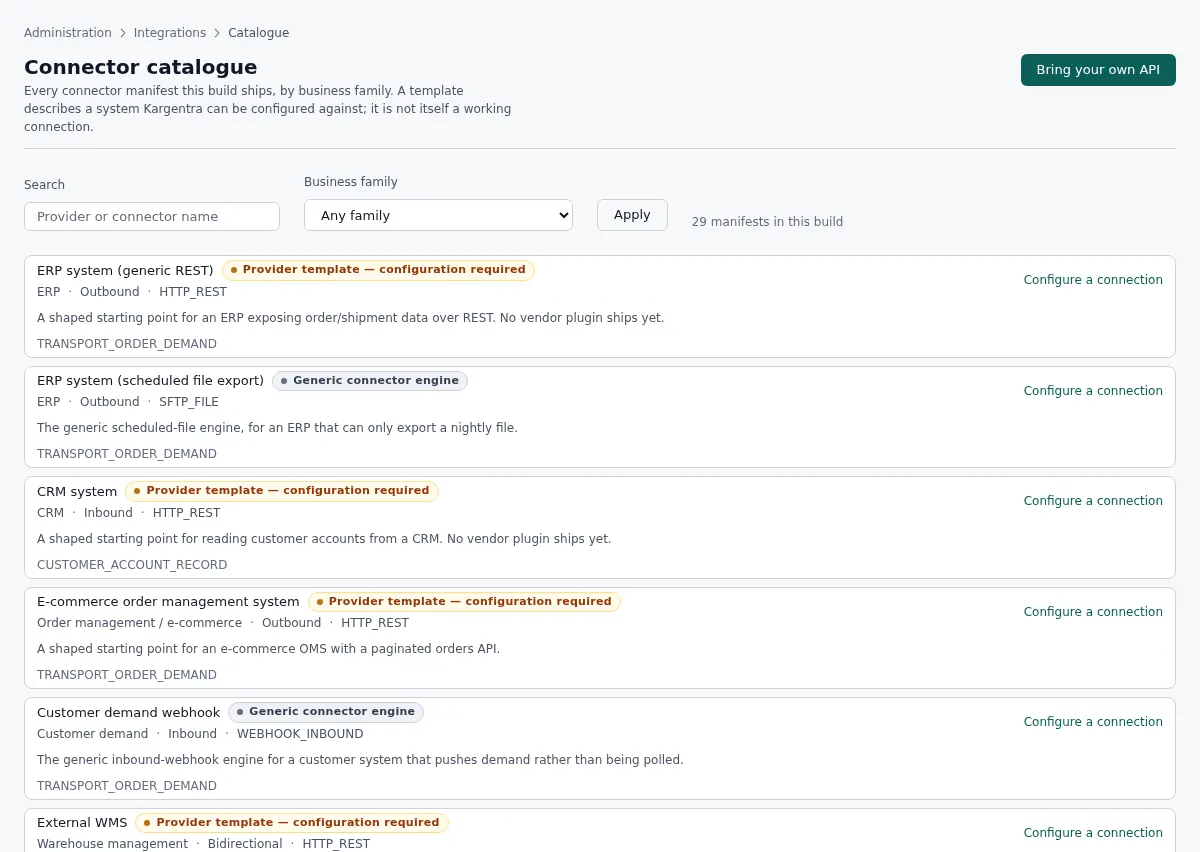Configure a connection for External WMS
1200x852 pixels.
tap(1093, 833)
